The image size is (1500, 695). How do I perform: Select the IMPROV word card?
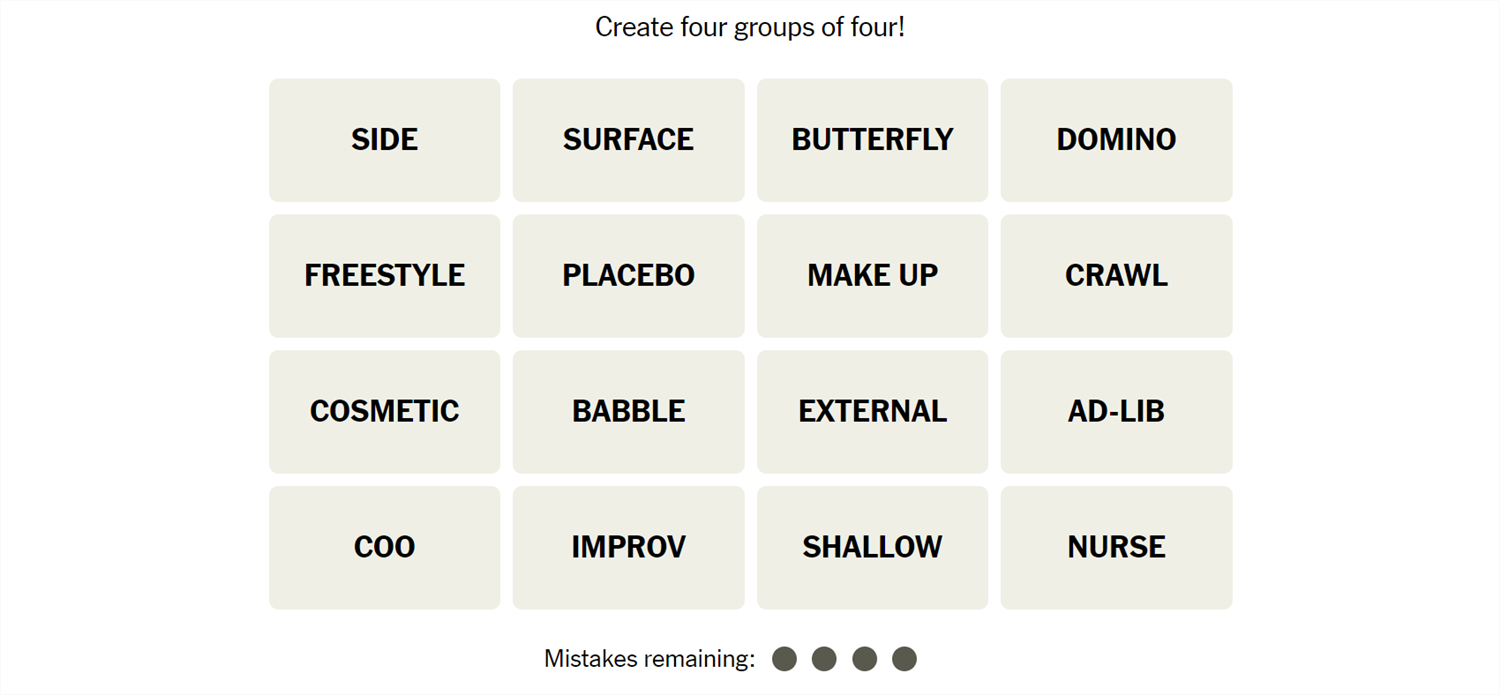tap(628, 548)
